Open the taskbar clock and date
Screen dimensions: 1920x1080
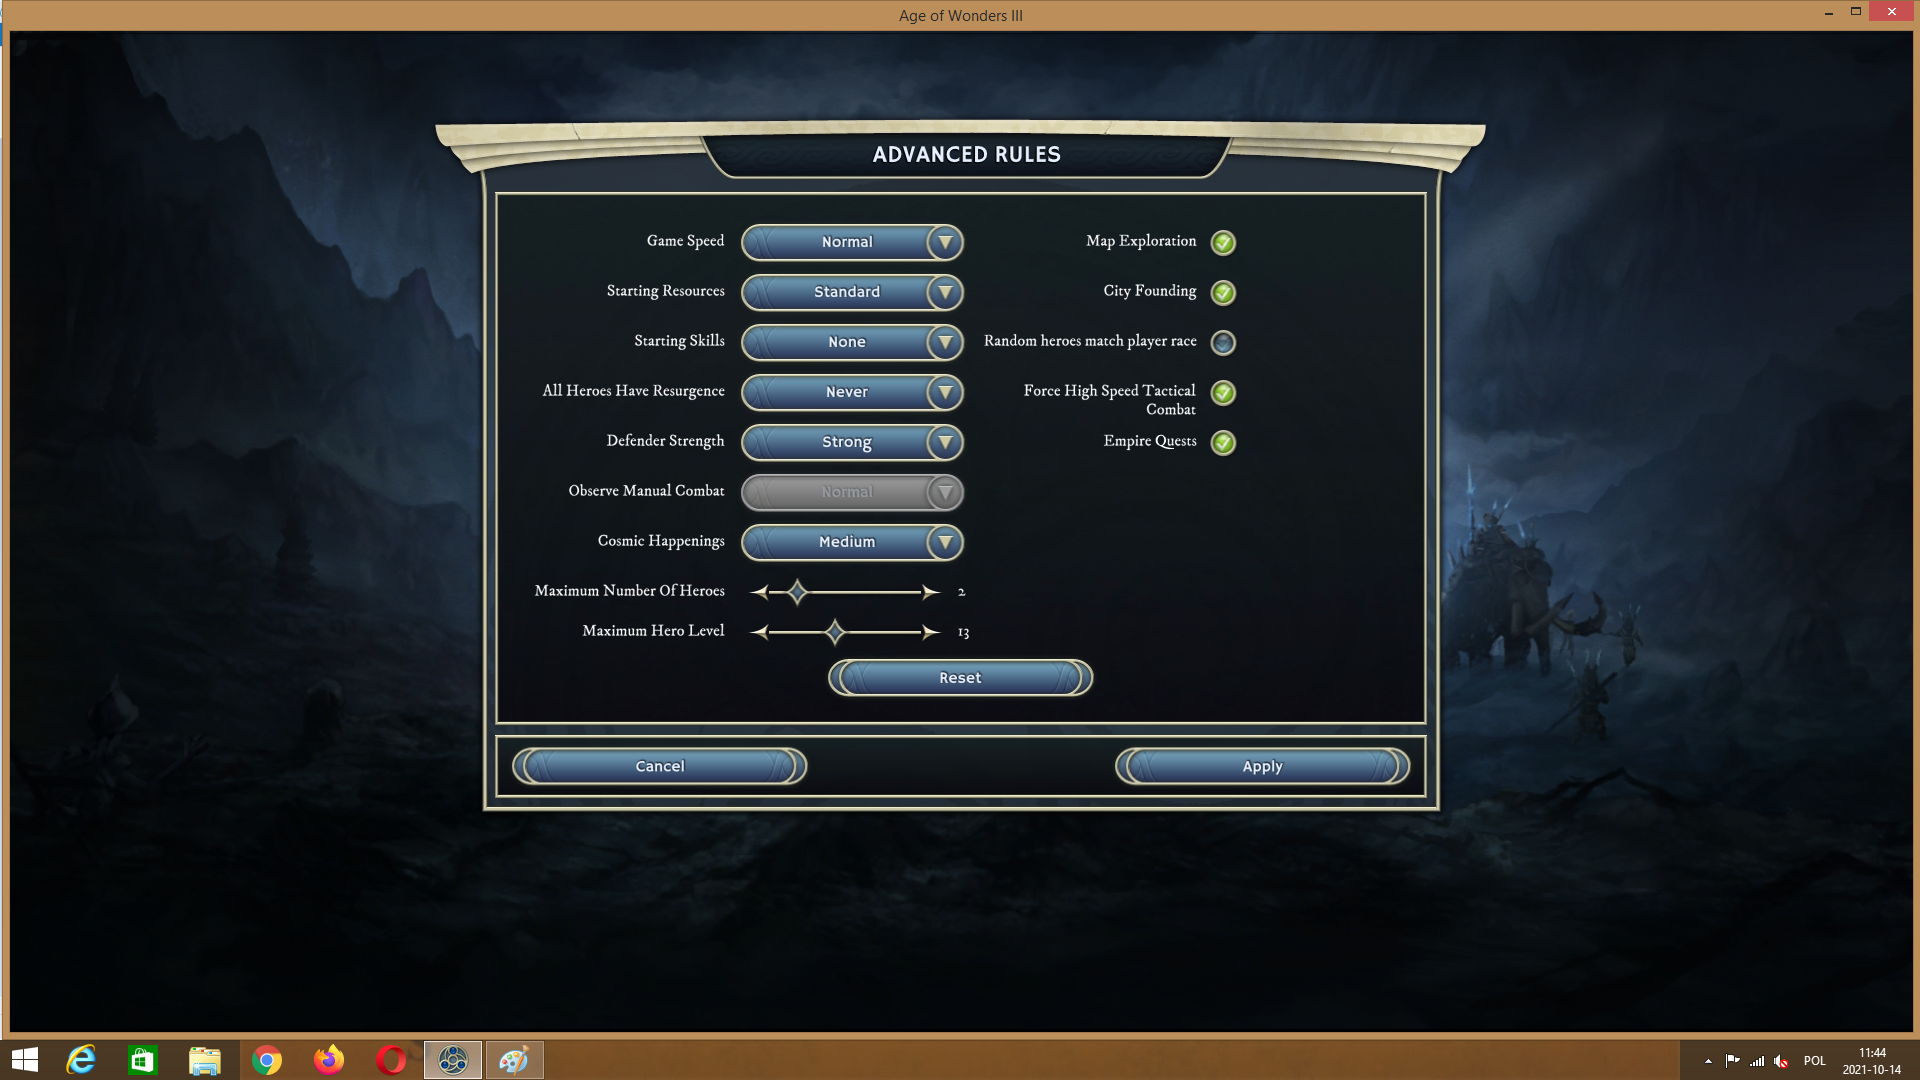pyautogui.click(x=1872, y=1061)
